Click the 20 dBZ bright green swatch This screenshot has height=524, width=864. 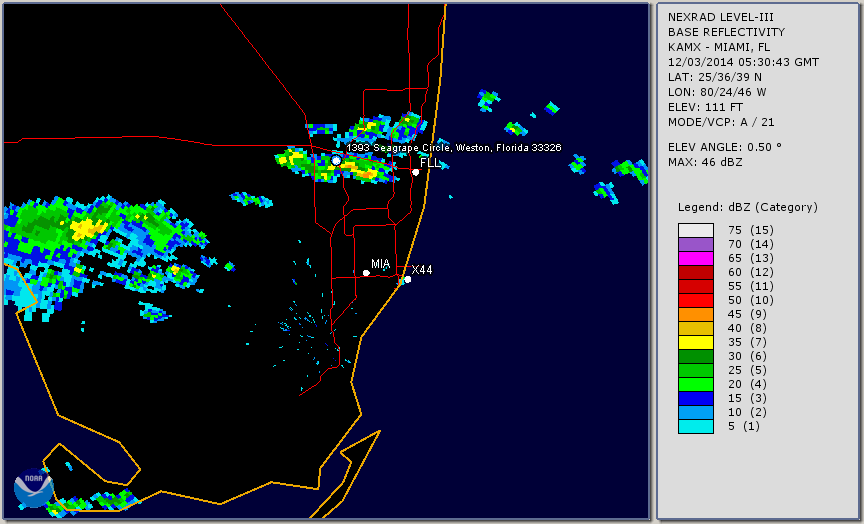tap(696, 385)
